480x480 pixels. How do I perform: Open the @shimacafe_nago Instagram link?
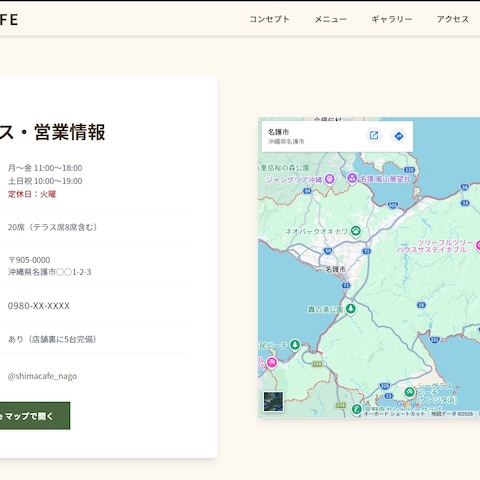pos(42,376)
